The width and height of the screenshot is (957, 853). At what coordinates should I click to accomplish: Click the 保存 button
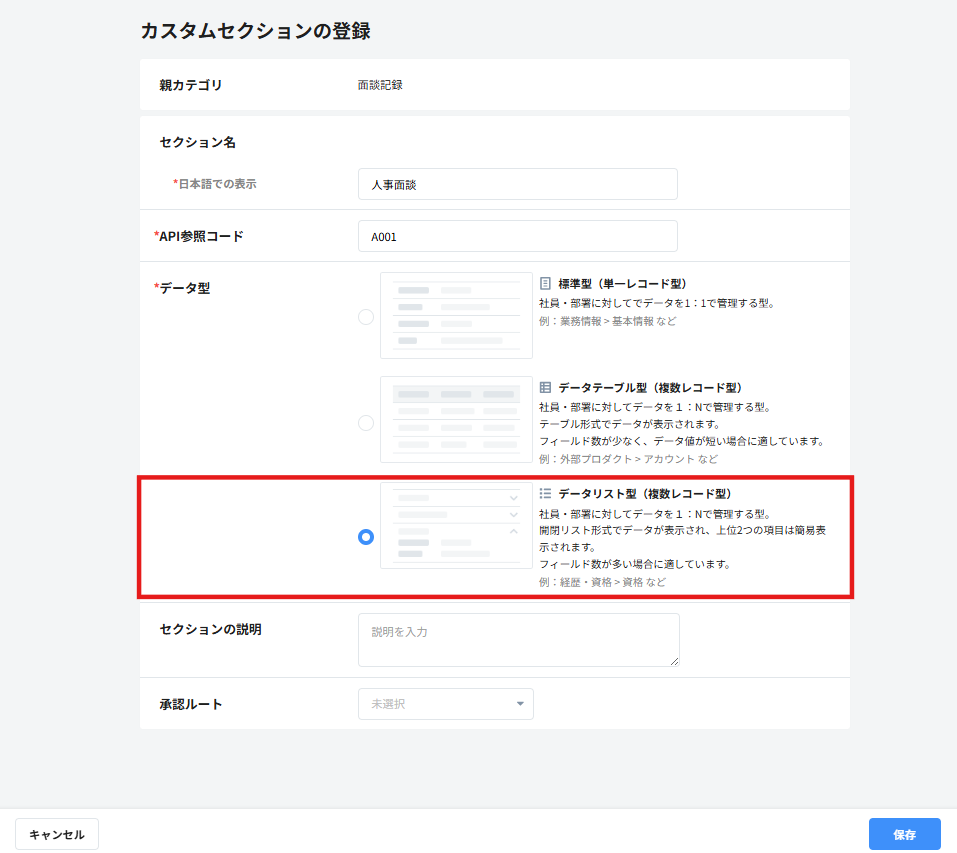(905, 834)
